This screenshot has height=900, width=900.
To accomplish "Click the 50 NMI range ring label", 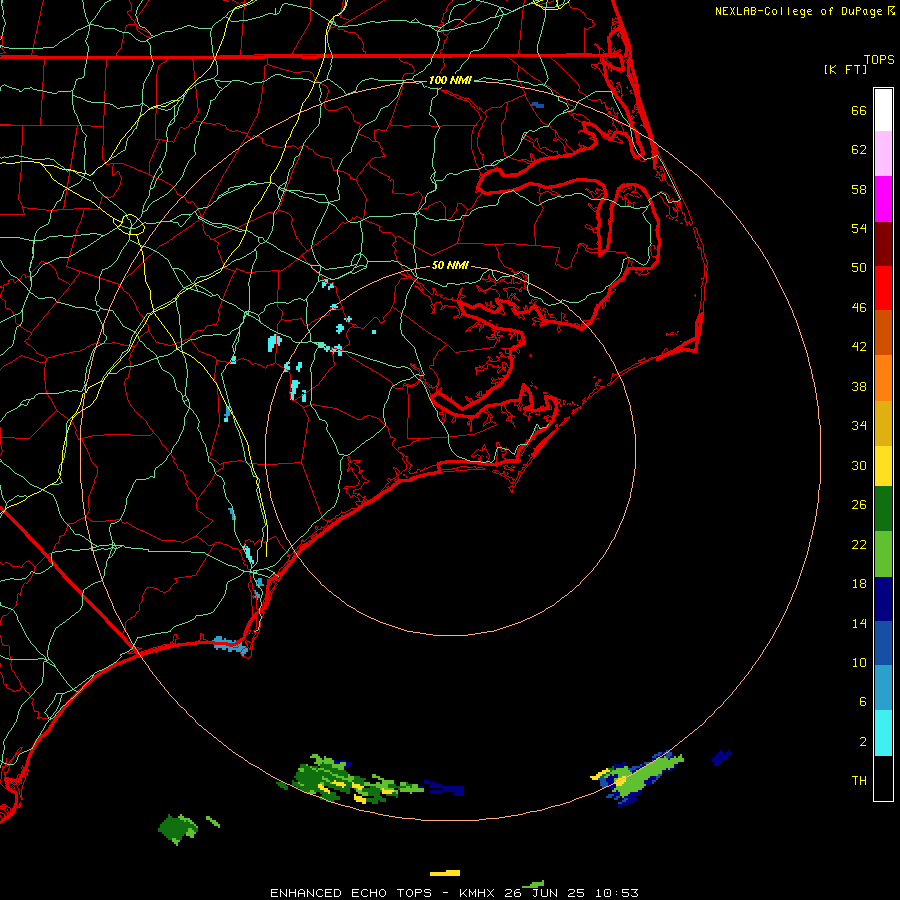I will pyautogui.click(x=450, y=265).
